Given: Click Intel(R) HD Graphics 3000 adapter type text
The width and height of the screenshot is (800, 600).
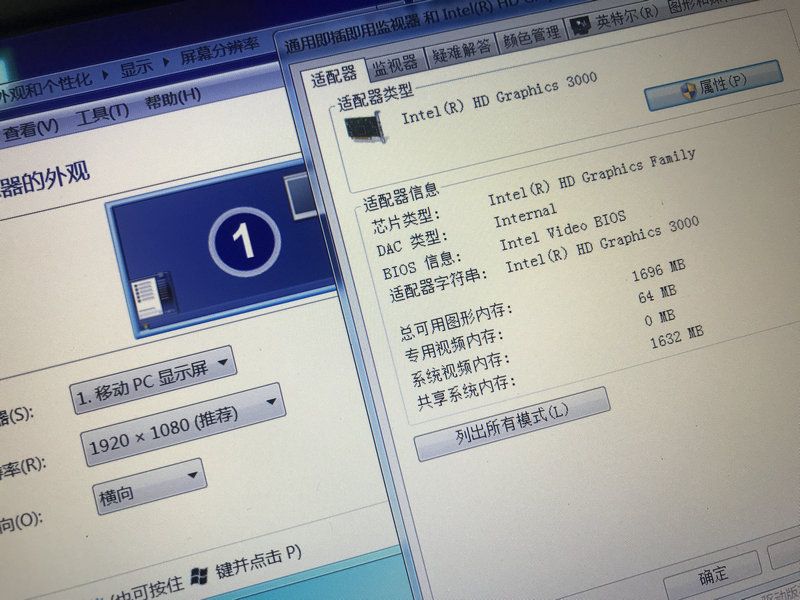Looking at the screenshot, I should click(x=499, y=97).
